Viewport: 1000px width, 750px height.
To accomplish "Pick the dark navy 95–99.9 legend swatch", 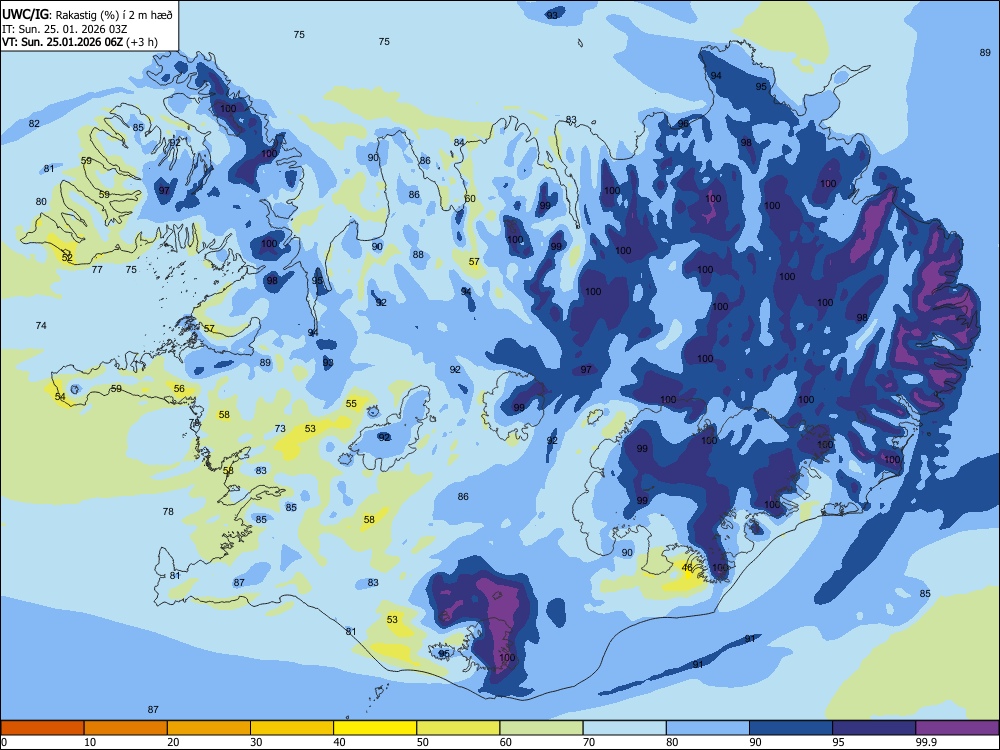I will pyautogui.click(x=874, y=728).
